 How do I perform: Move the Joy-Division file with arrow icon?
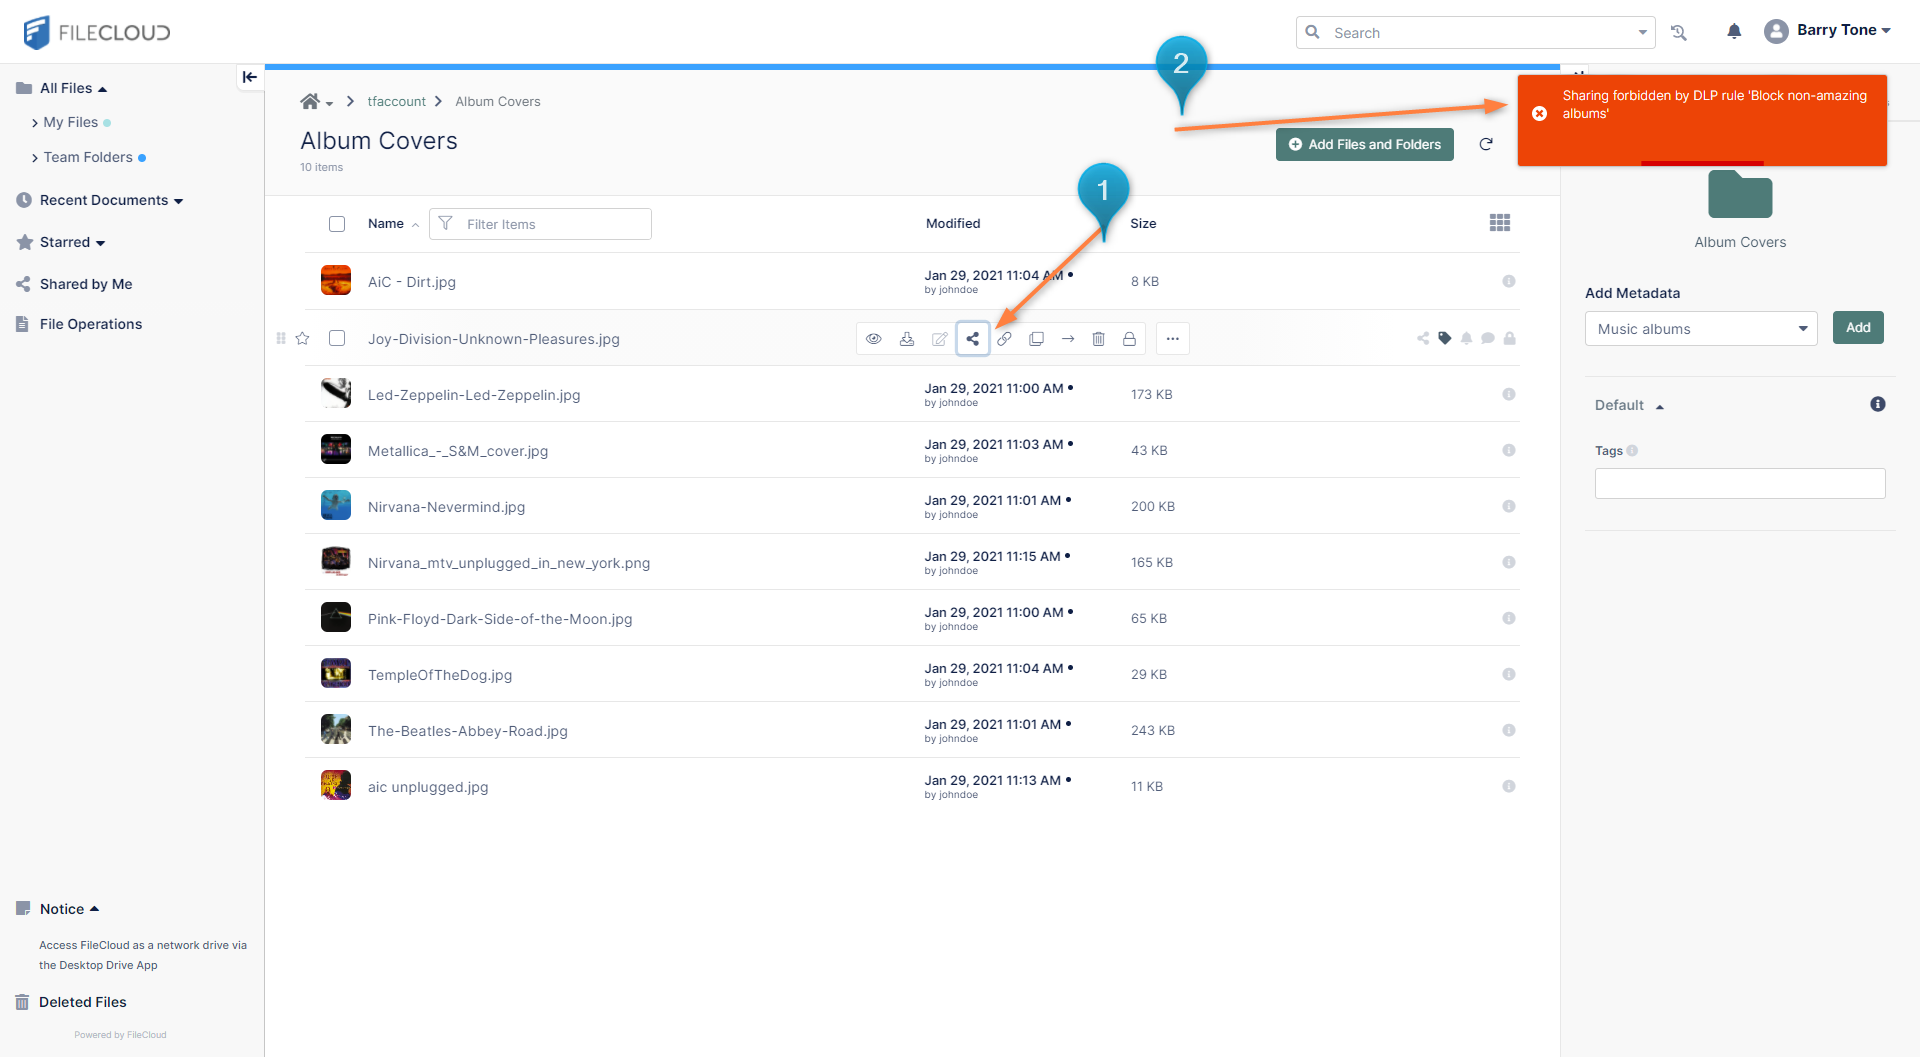tap(1068, 339)
